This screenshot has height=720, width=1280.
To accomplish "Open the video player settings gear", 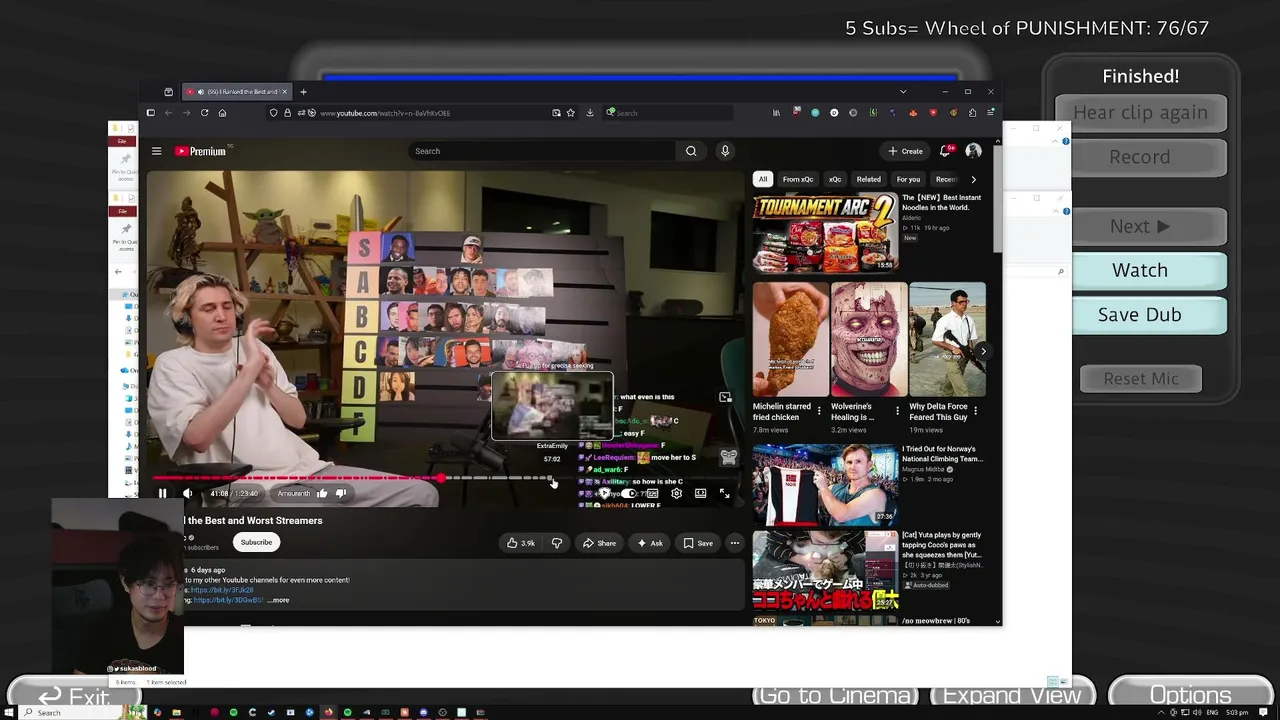I will (x=676, y=493).
